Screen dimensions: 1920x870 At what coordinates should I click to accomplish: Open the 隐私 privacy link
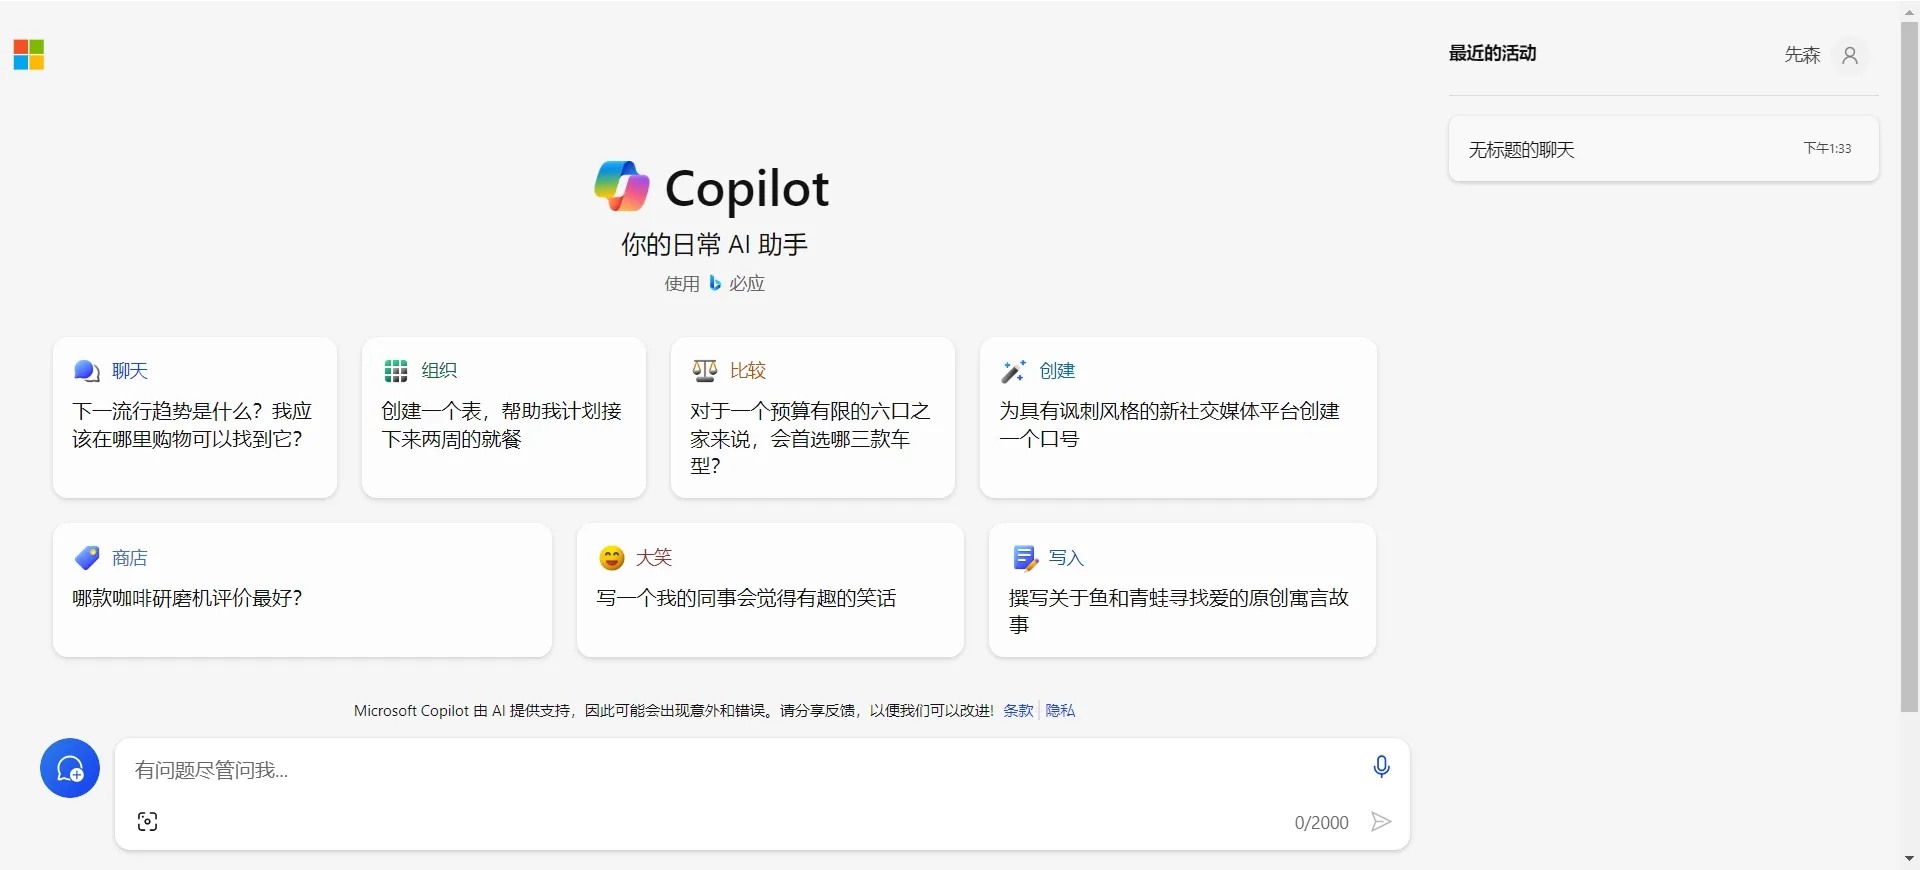[1060, 711]
